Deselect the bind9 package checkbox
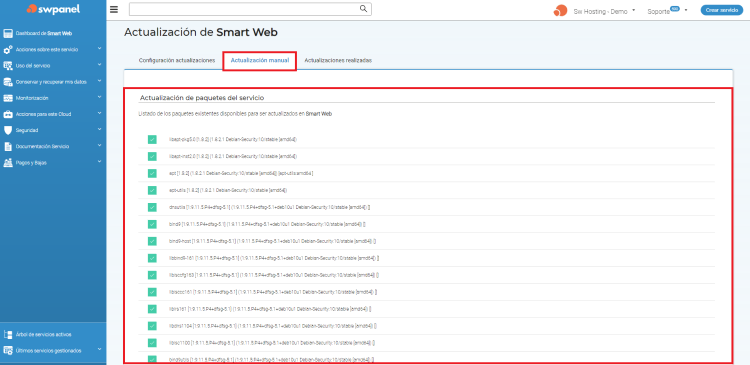The image size is (750, 365). tap(152, 224)
